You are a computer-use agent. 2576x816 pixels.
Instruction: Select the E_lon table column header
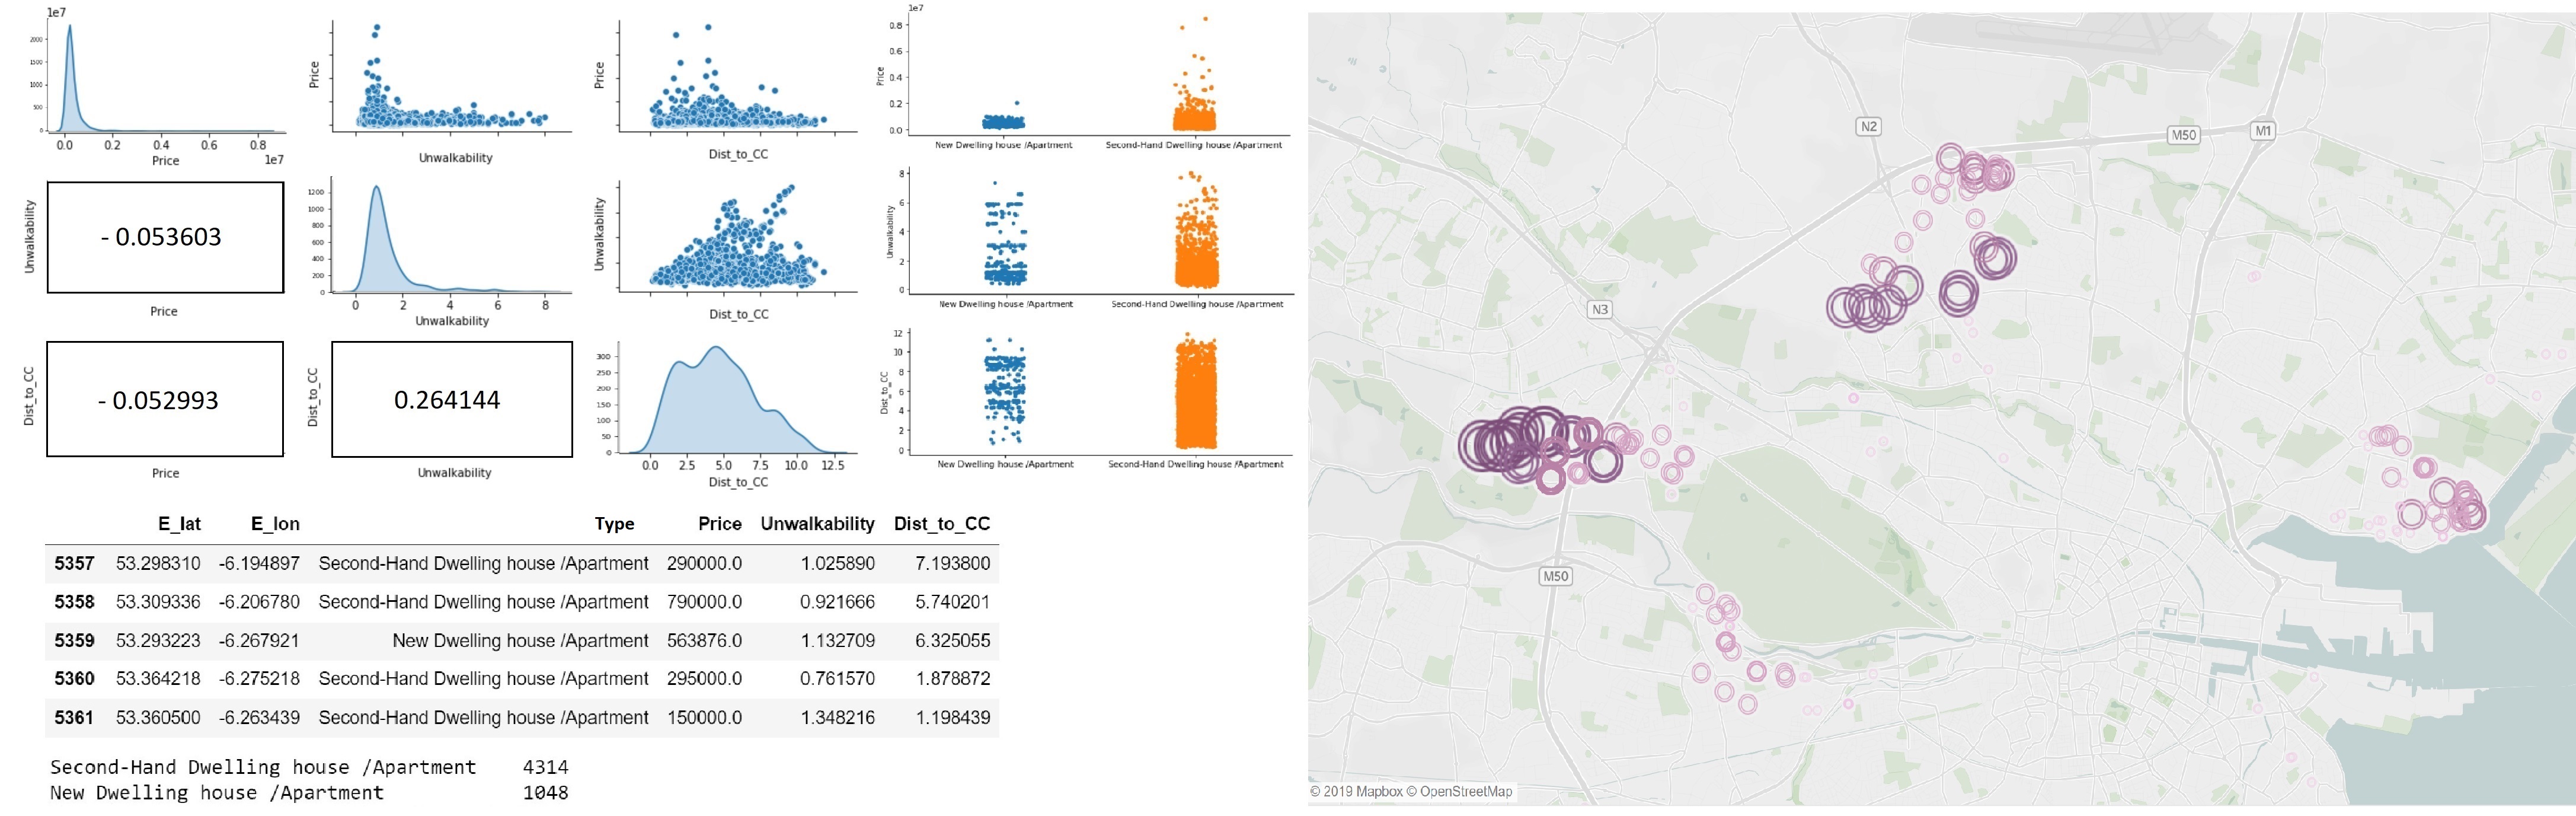coord(275,524)
